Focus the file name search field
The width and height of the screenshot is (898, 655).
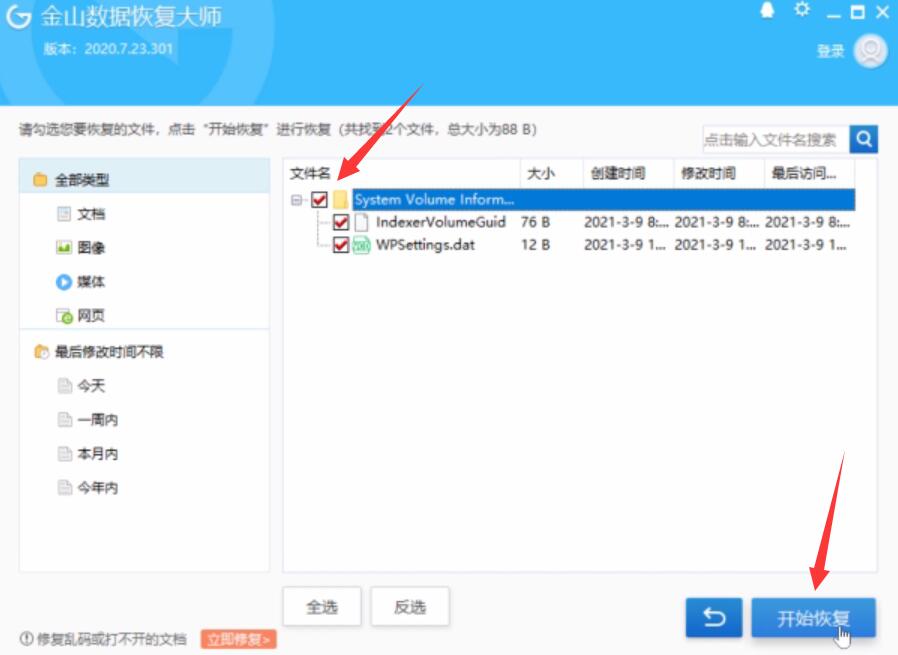point(776,139)
